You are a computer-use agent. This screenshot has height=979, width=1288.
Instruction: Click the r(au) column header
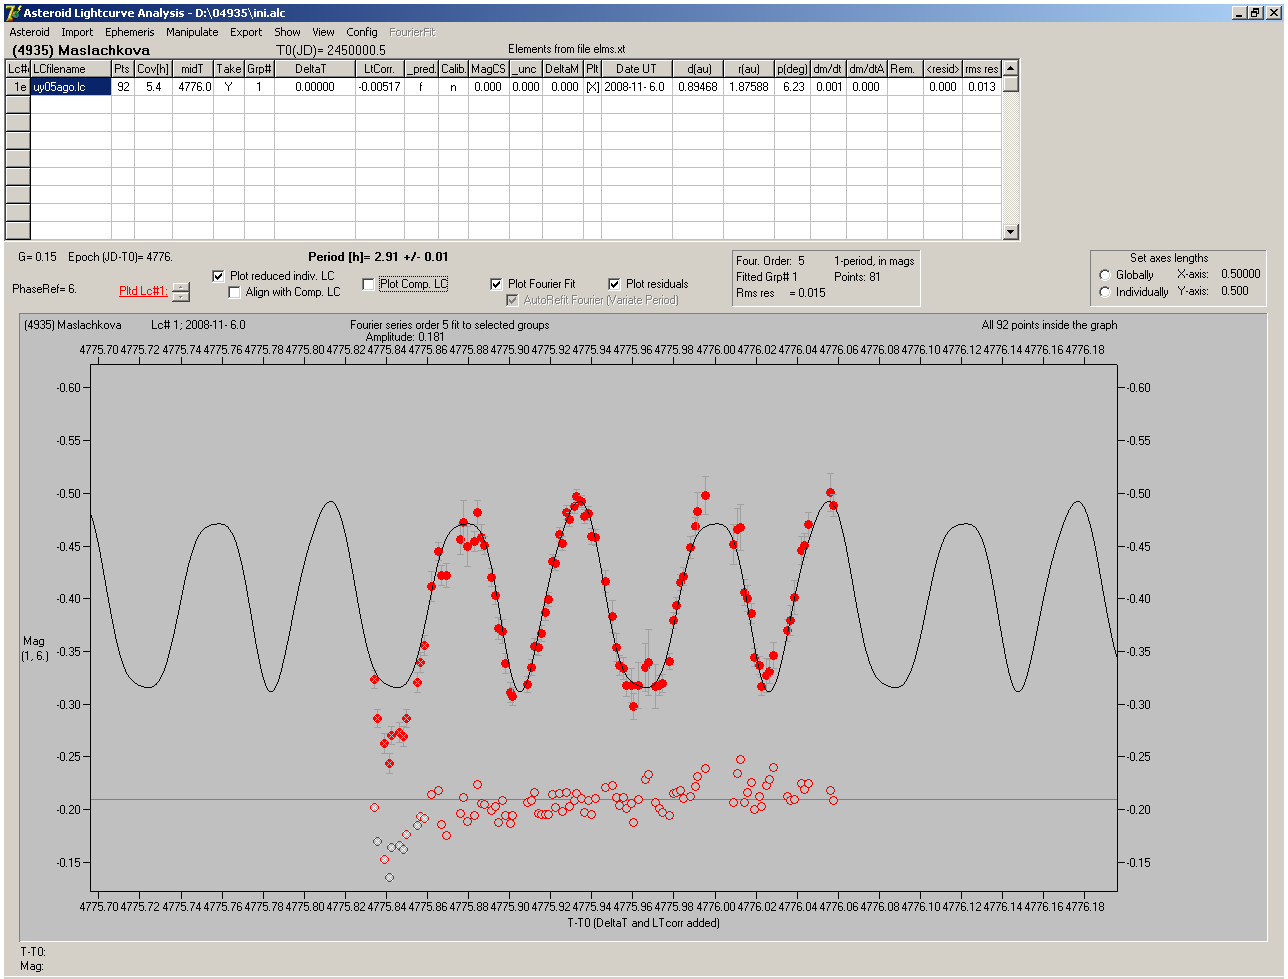coord(748,69)
